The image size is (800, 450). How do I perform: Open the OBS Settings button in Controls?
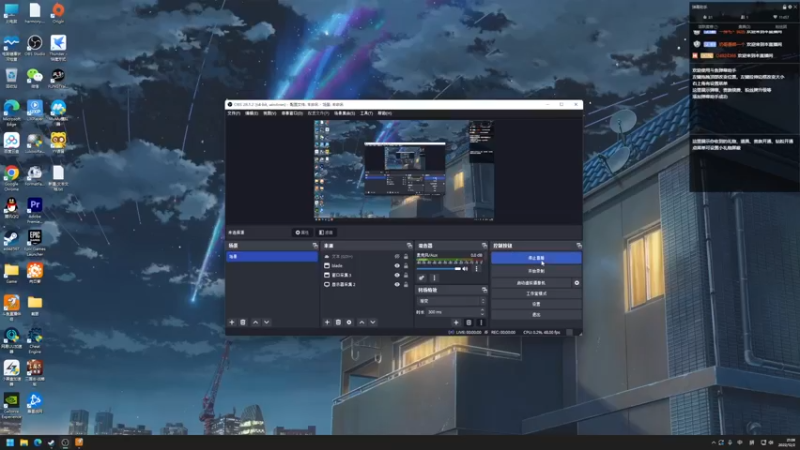click(536, 304)
